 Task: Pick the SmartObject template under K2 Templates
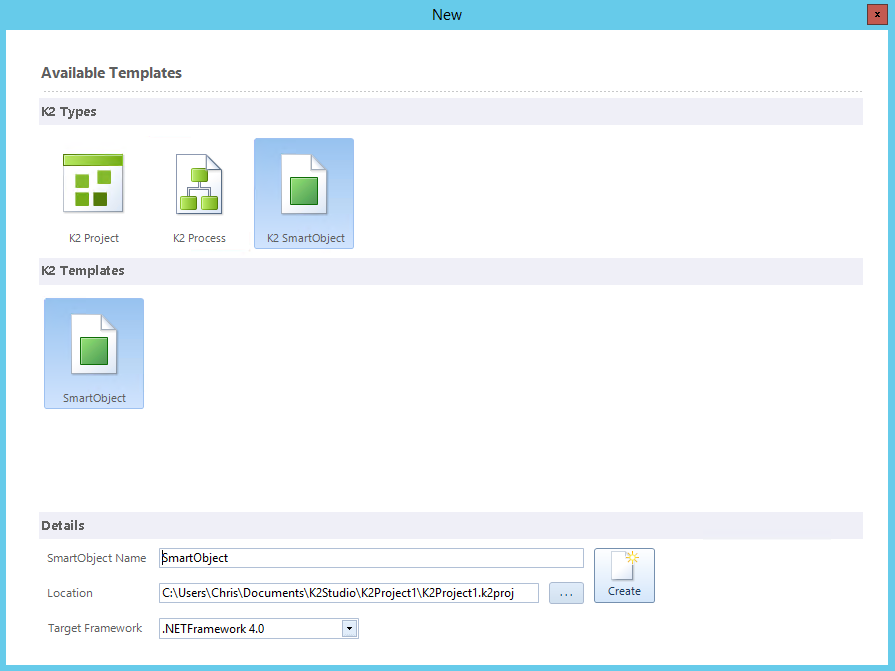94,353
